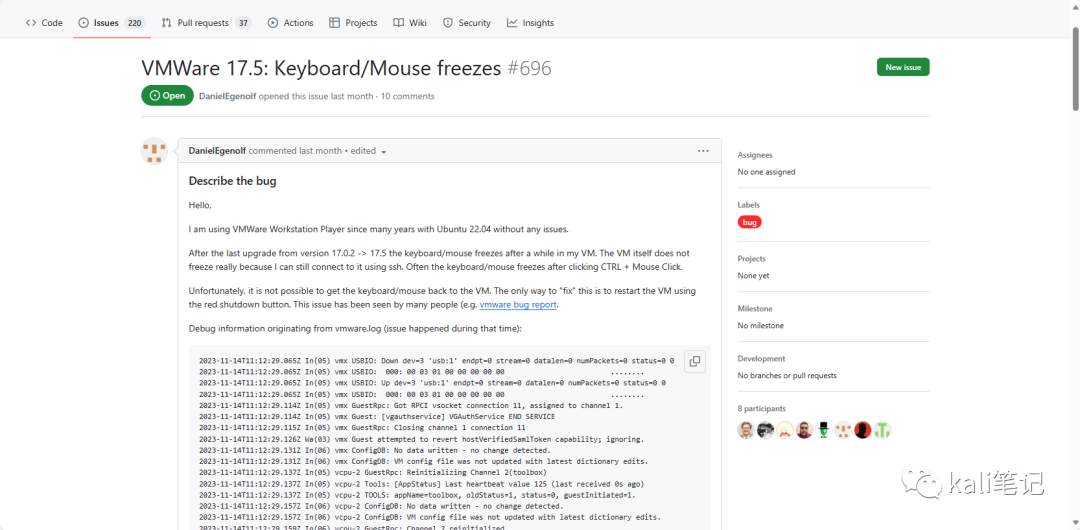Screen dimensions: 1080x530
Task: Open the orange pixel-pattern participant avatar
Action: [844, 430]
